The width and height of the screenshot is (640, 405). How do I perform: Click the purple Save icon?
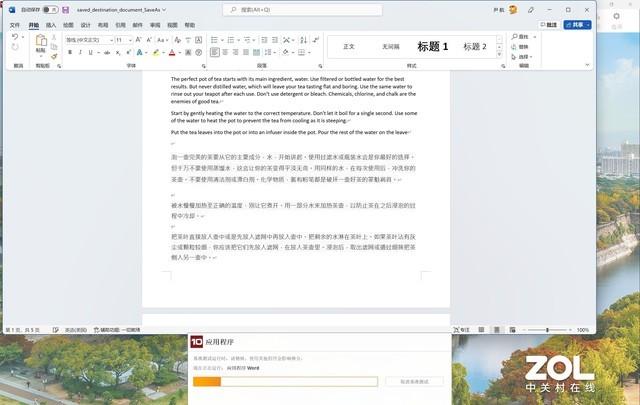tap(66, 10)
